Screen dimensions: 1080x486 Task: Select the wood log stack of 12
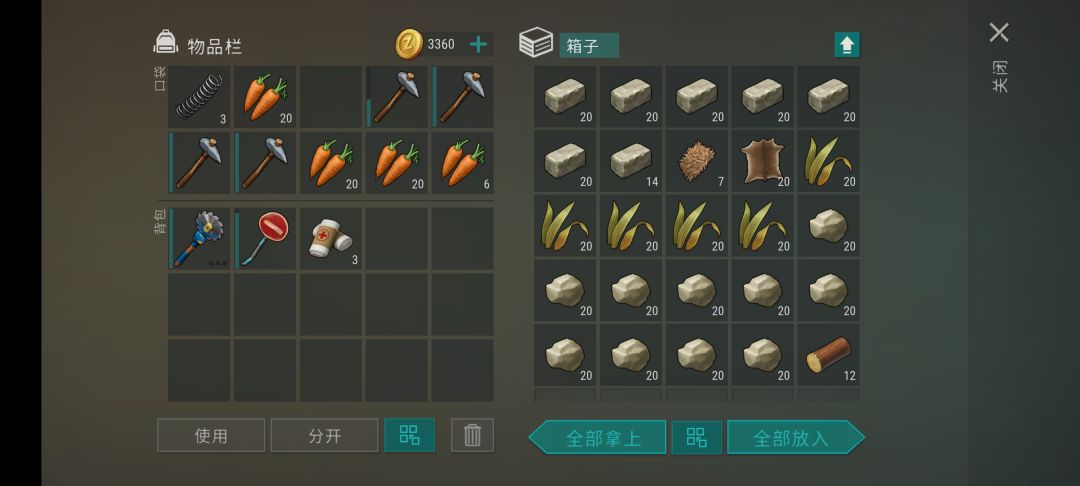tap(828, 355)
